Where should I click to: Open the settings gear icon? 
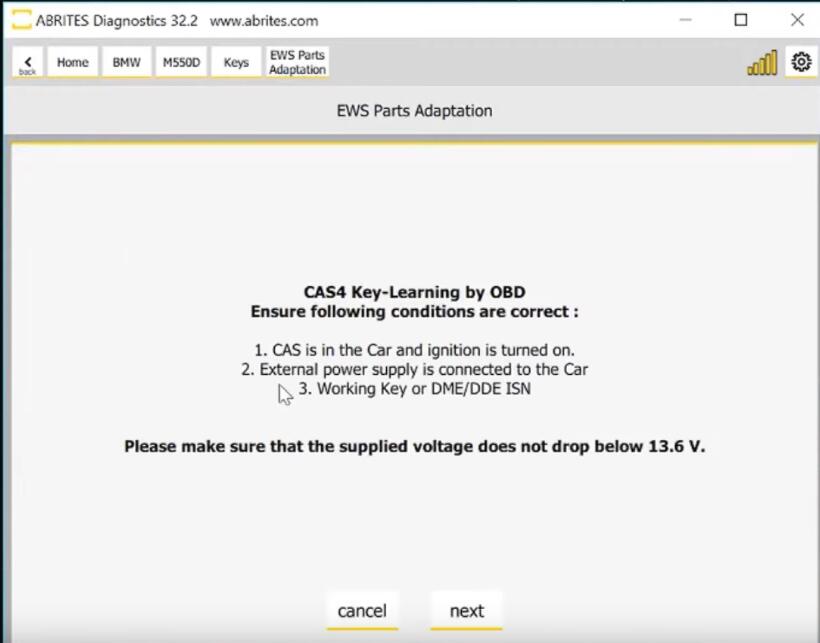click(801, 62)
